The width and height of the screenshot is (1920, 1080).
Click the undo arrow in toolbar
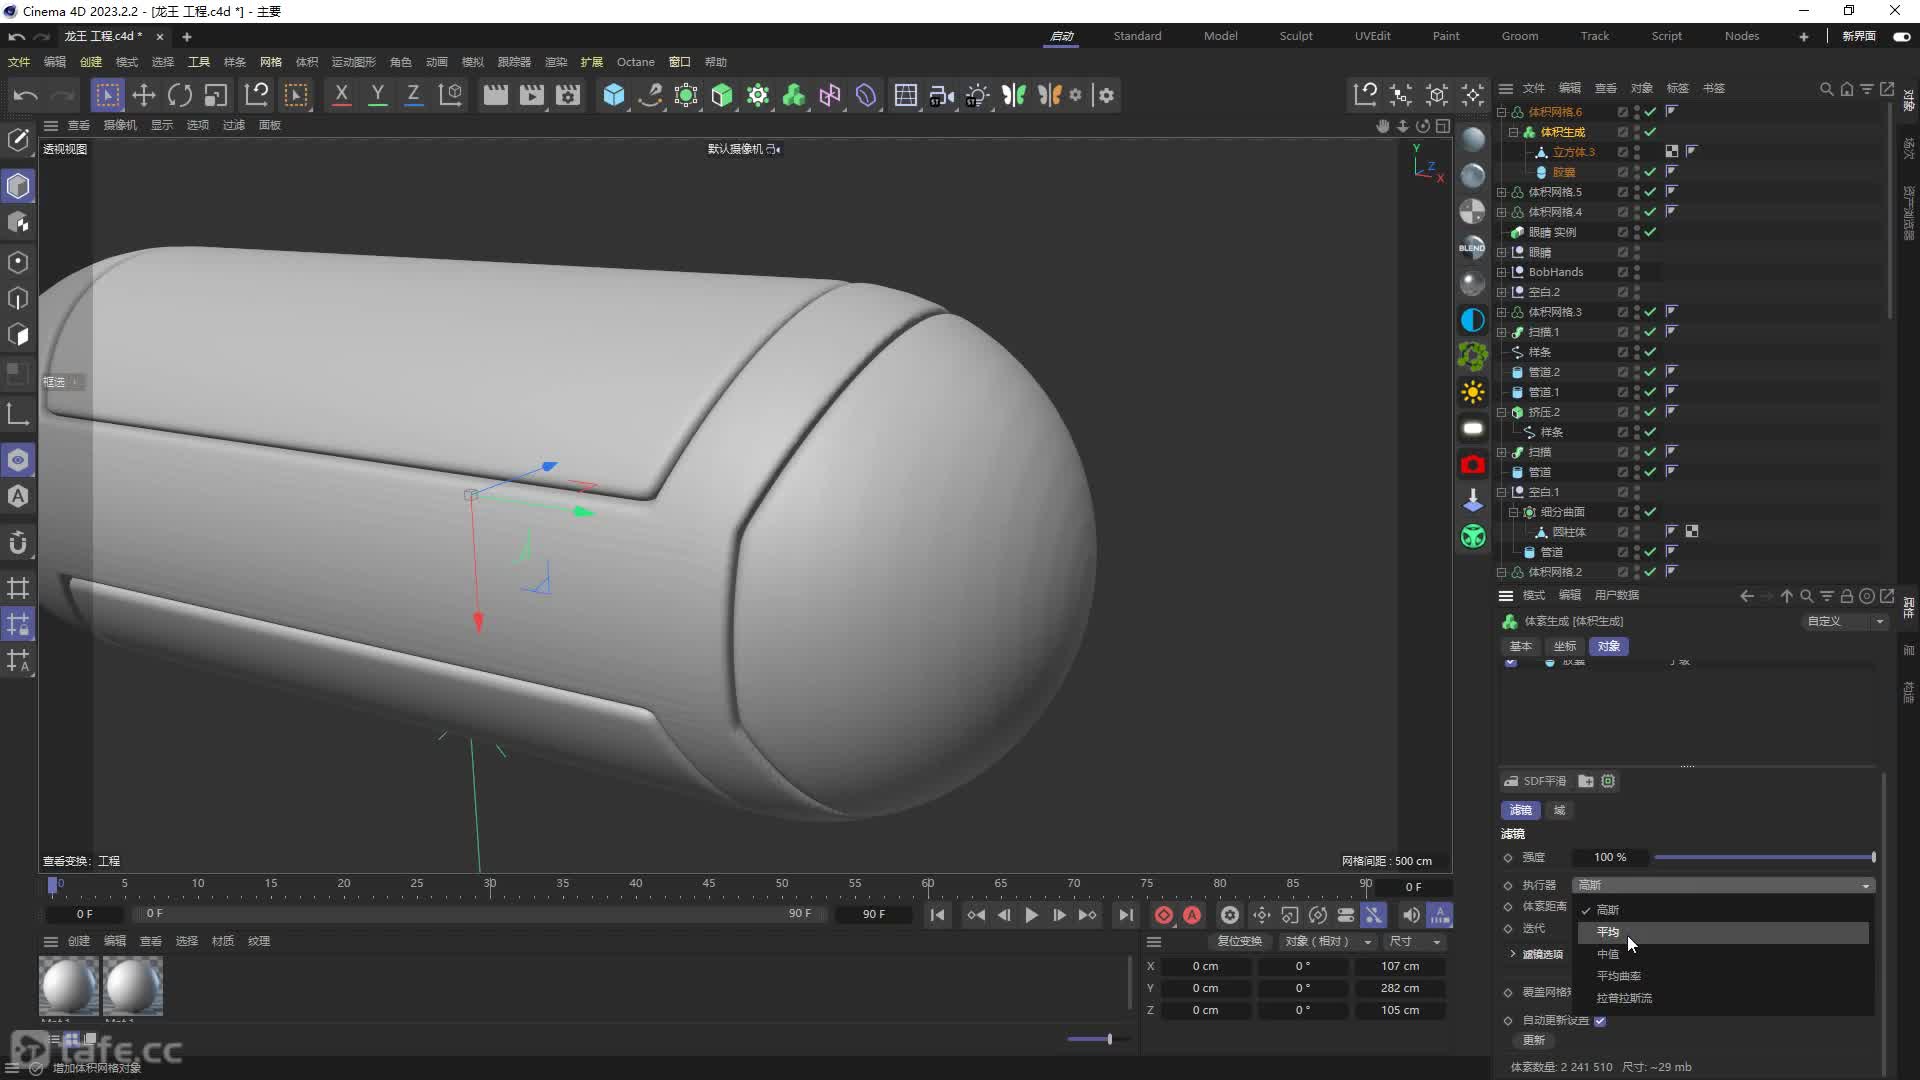tap(26, 95)
